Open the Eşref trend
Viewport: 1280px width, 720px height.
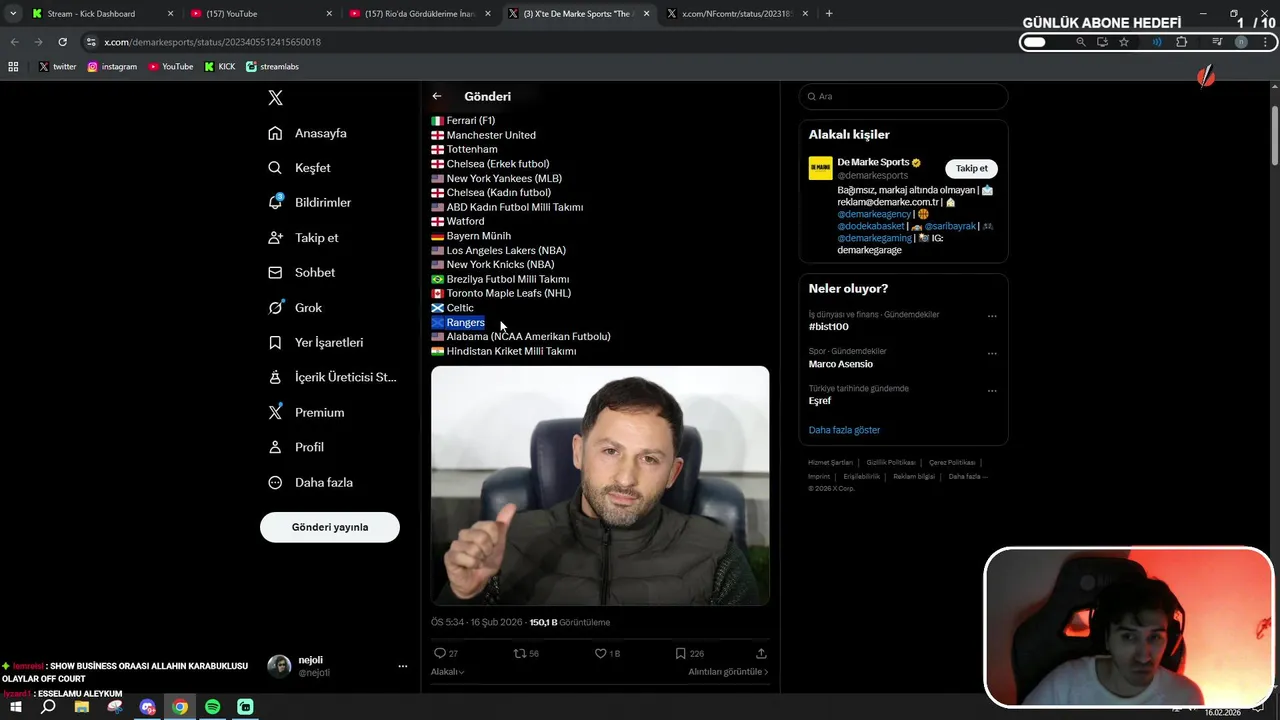[820, 401]
